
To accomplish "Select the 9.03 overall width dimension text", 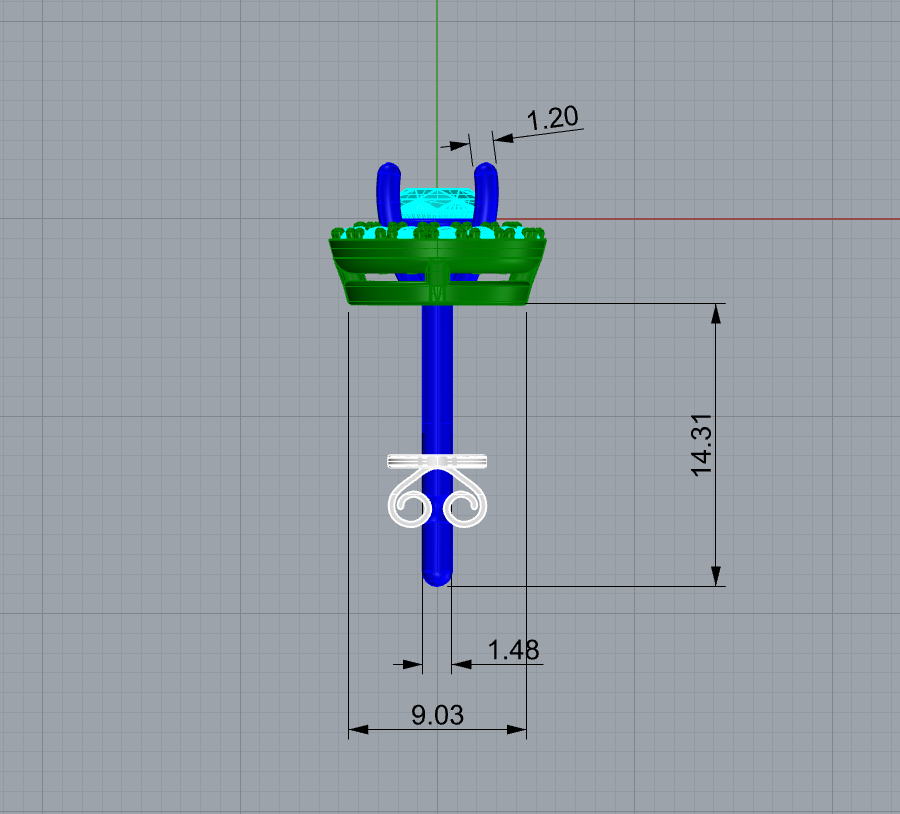I will point(437,715).
